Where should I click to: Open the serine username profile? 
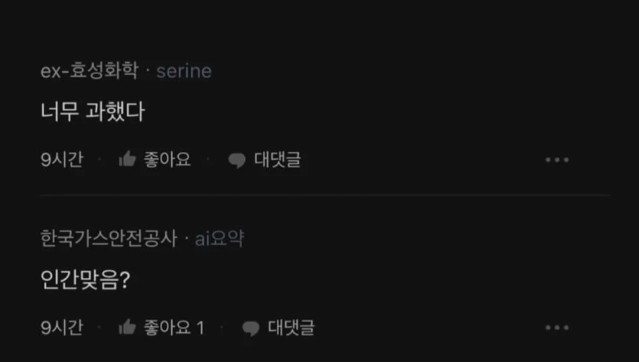click(184, 71)
